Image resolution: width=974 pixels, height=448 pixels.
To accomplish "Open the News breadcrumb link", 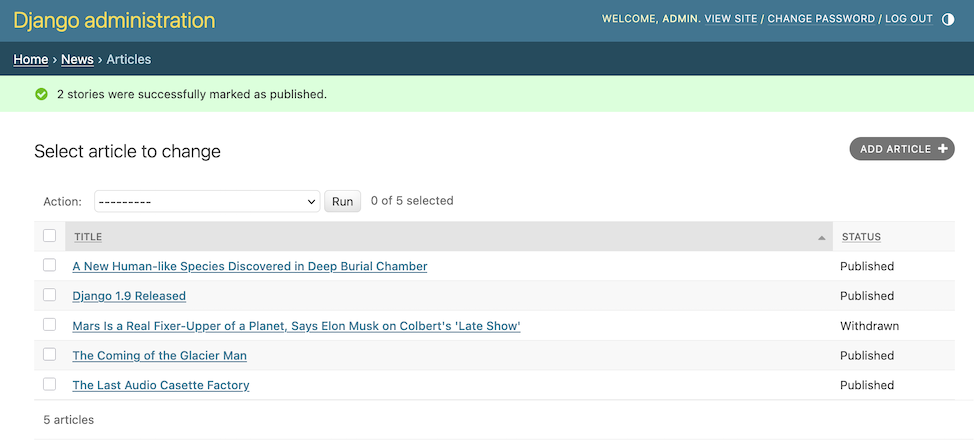I will (77, 60).
